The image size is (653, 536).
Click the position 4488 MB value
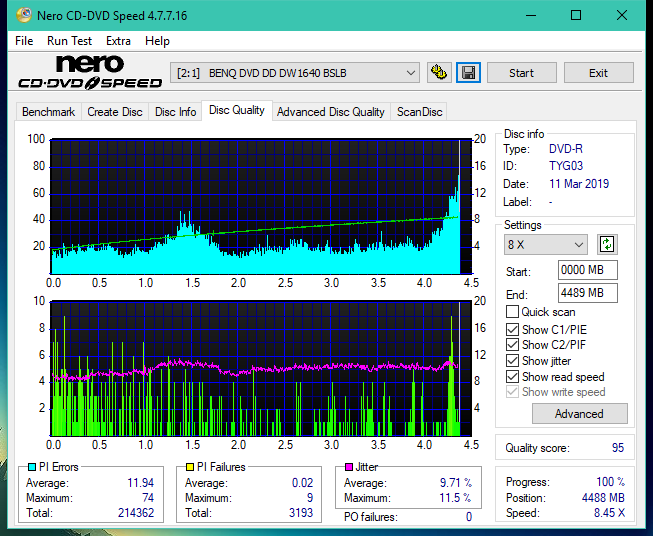[x=603, y=497]
